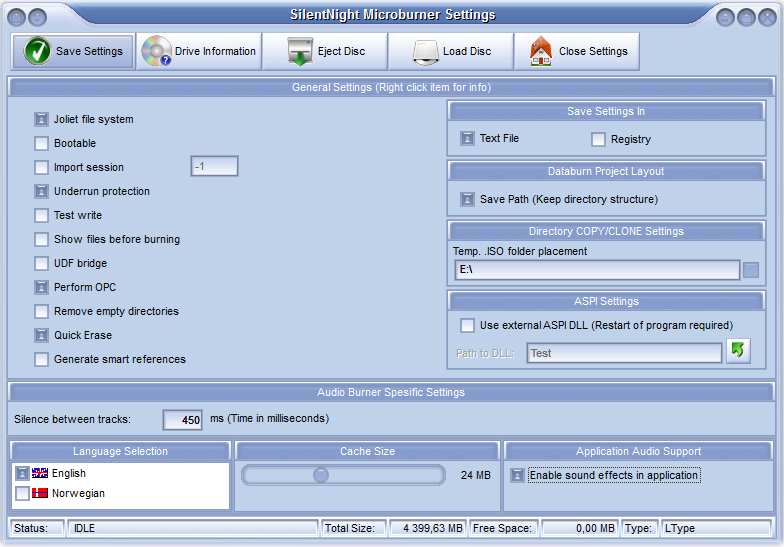Toggle Quick Erase checkbox
Screen dimensions: 784x547
(x=42, y=336)
